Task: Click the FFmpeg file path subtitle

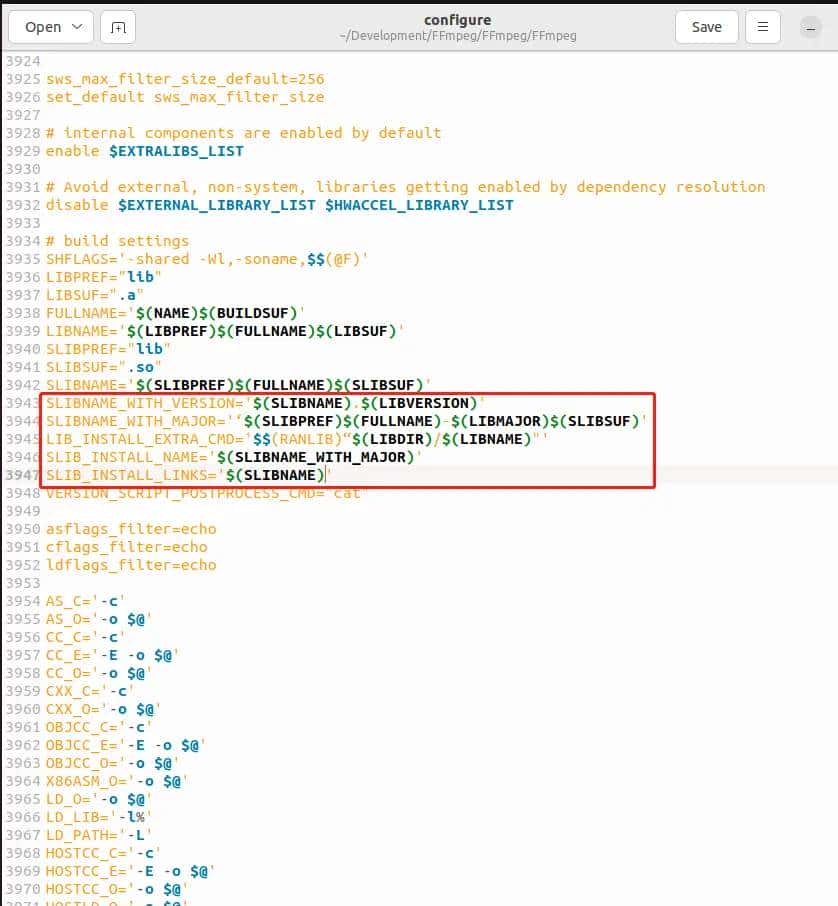Action: pyautogui.click(x=457, y=36)
